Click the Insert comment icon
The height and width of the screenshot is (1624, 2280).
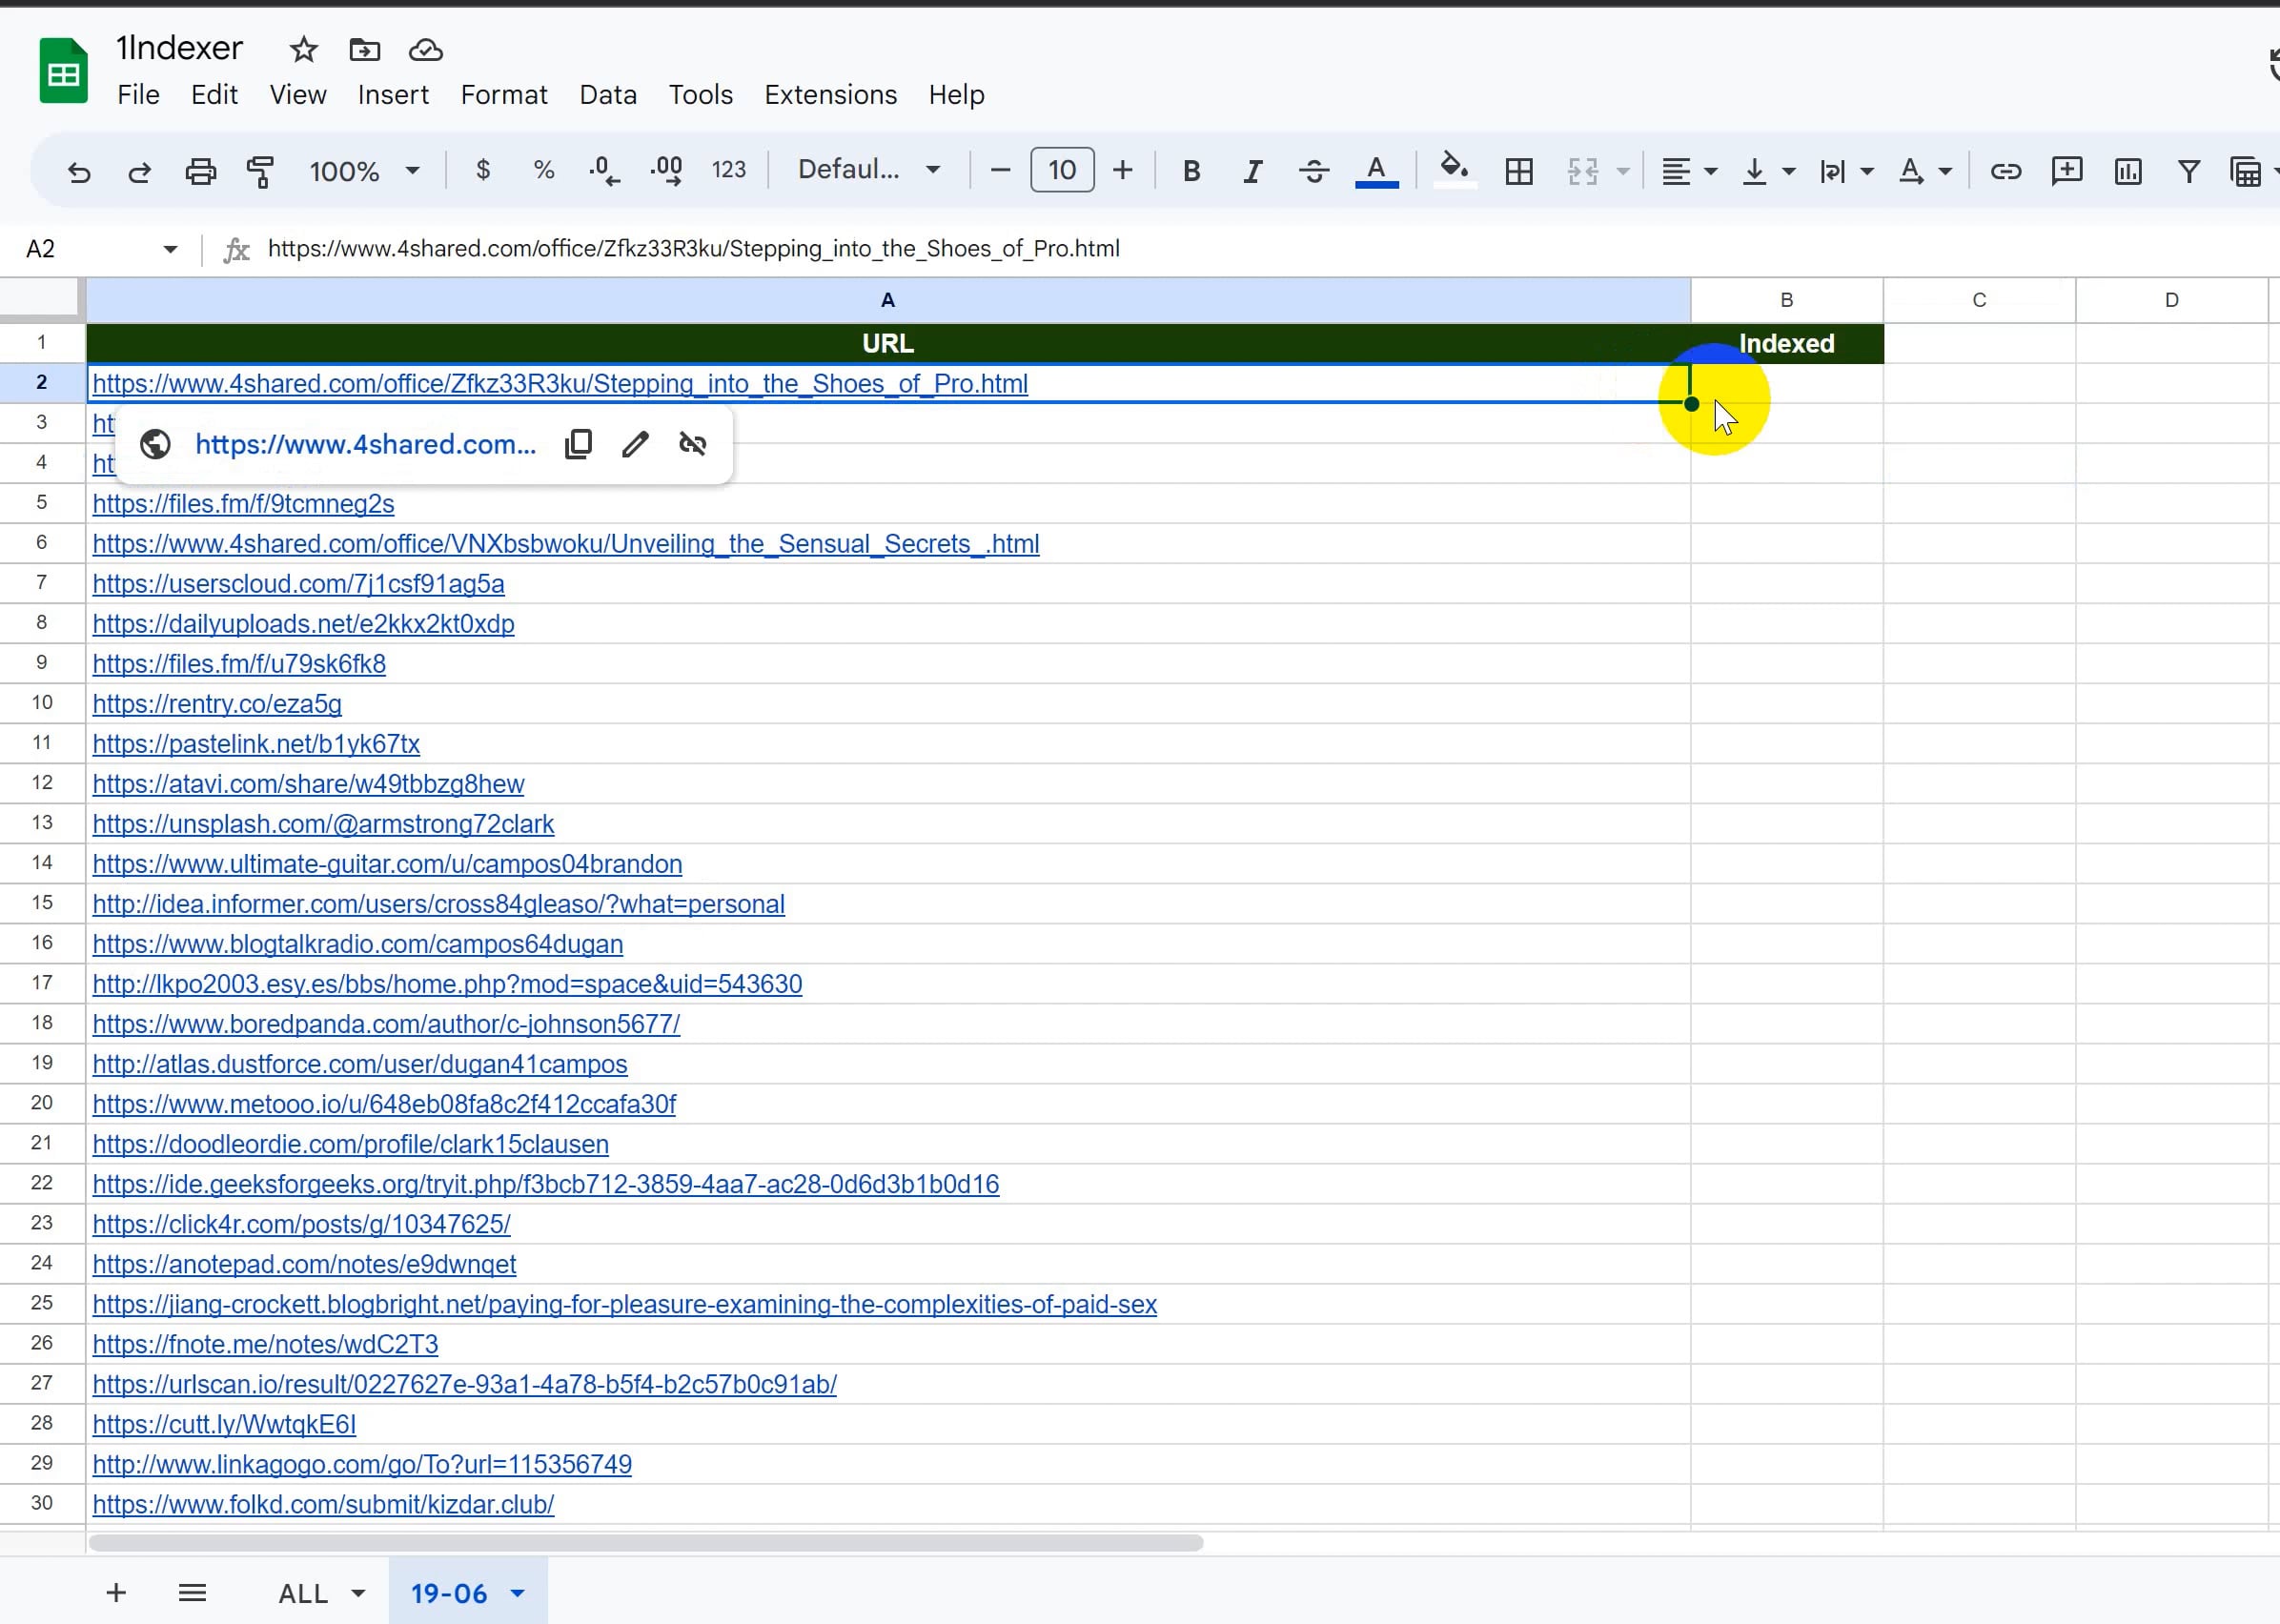point(2066,172)
